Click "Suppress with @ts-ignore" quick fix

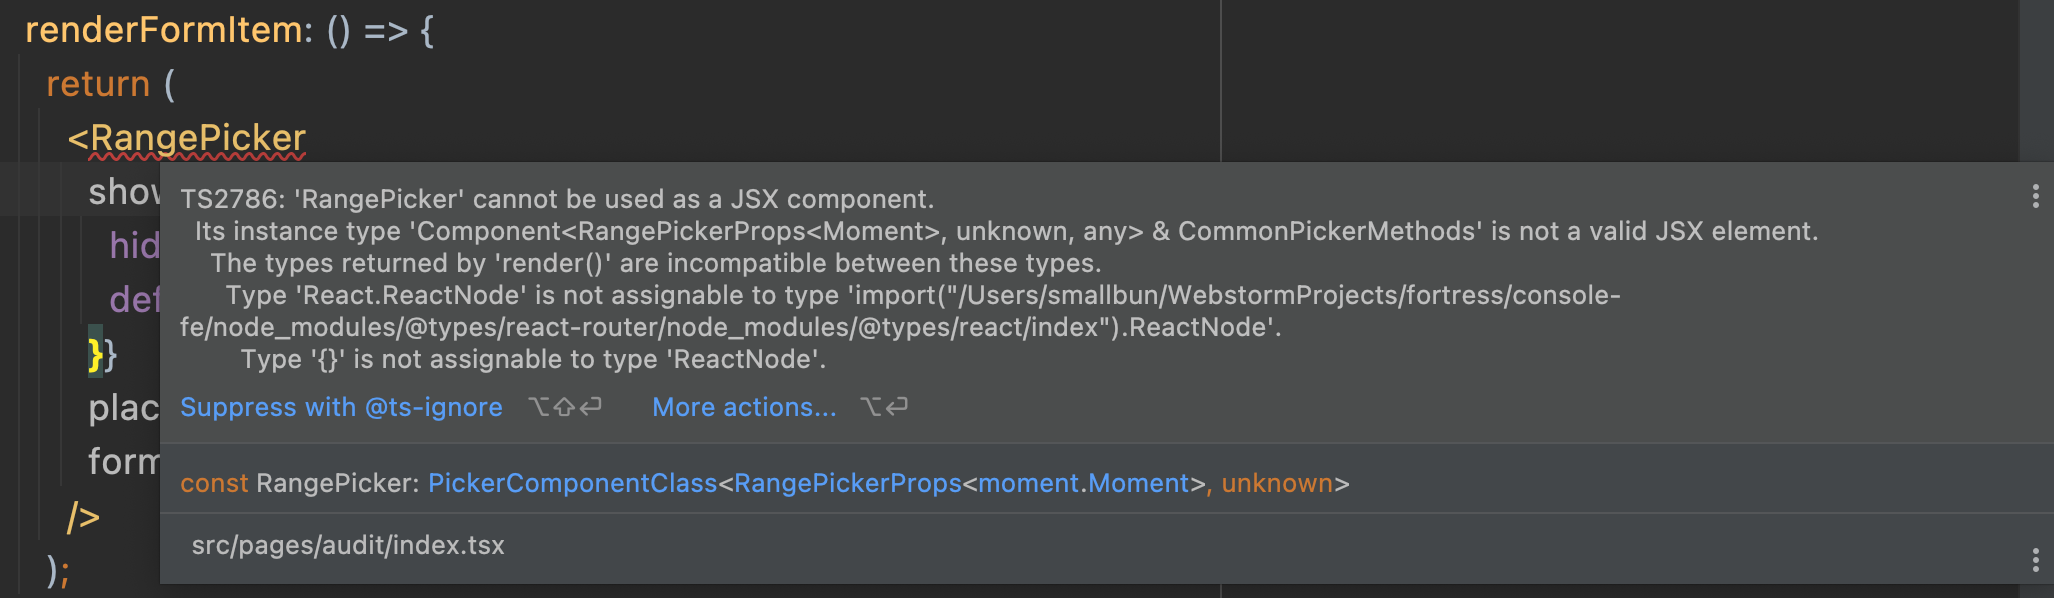click(x=341, y=407)
